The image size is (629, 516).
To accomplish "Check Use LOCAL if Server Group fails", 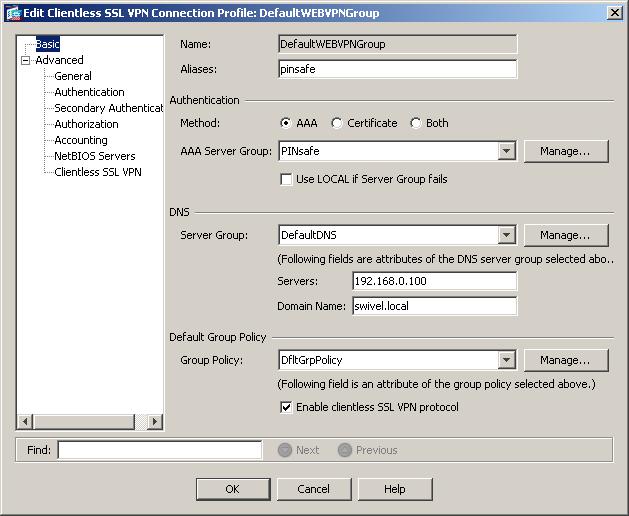I will pyautogui.click(x=286, y=179).
